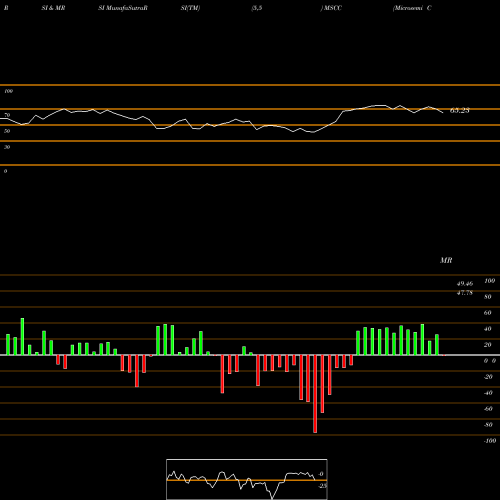The image size is (500, 500).
Task: Click the -25 label in mini chart
Action: point(323,486)
